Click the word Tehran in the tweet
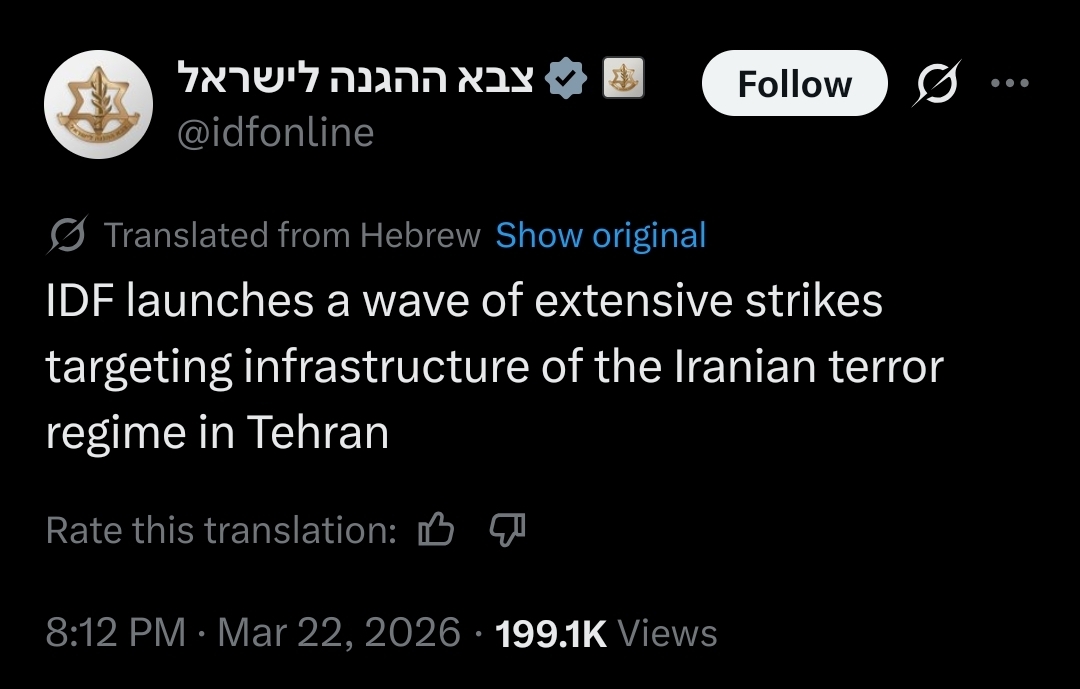This screenshot has height=689, width=1080. [317, 433]
